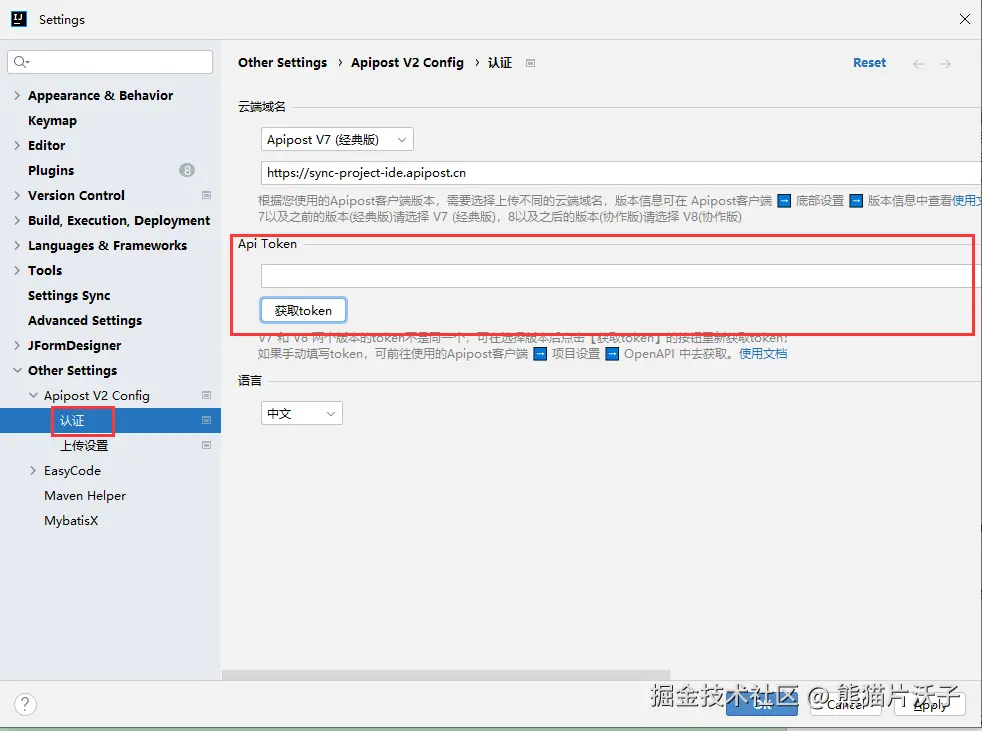Collapse the Apipost V2 Config node
Image resolution: width=982 pixels, height=731 pixels.
point(33,396)
